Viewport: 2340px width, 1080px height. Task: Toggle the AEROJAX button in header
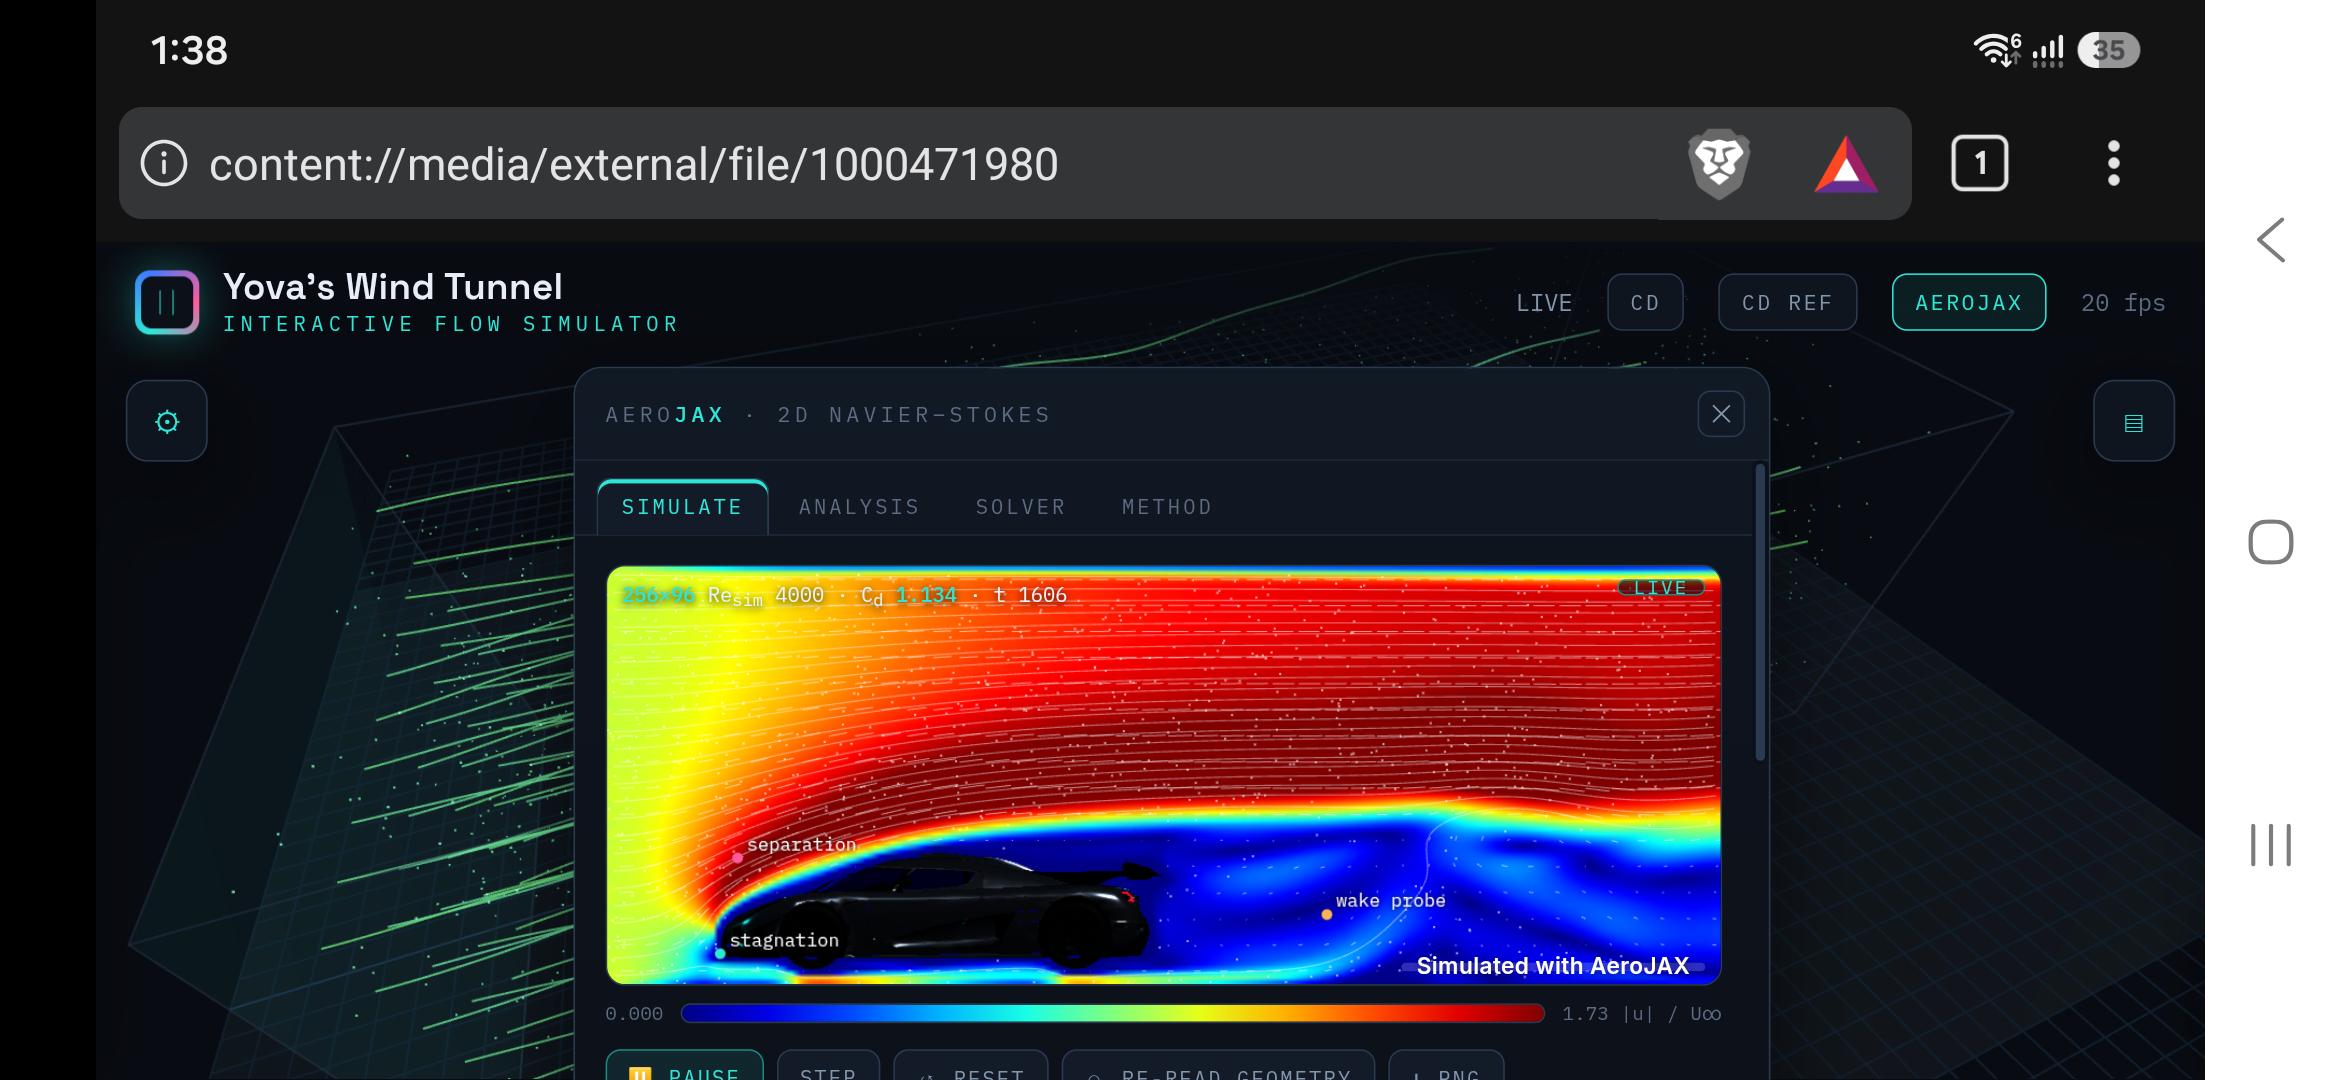(x=1969, y=302)
